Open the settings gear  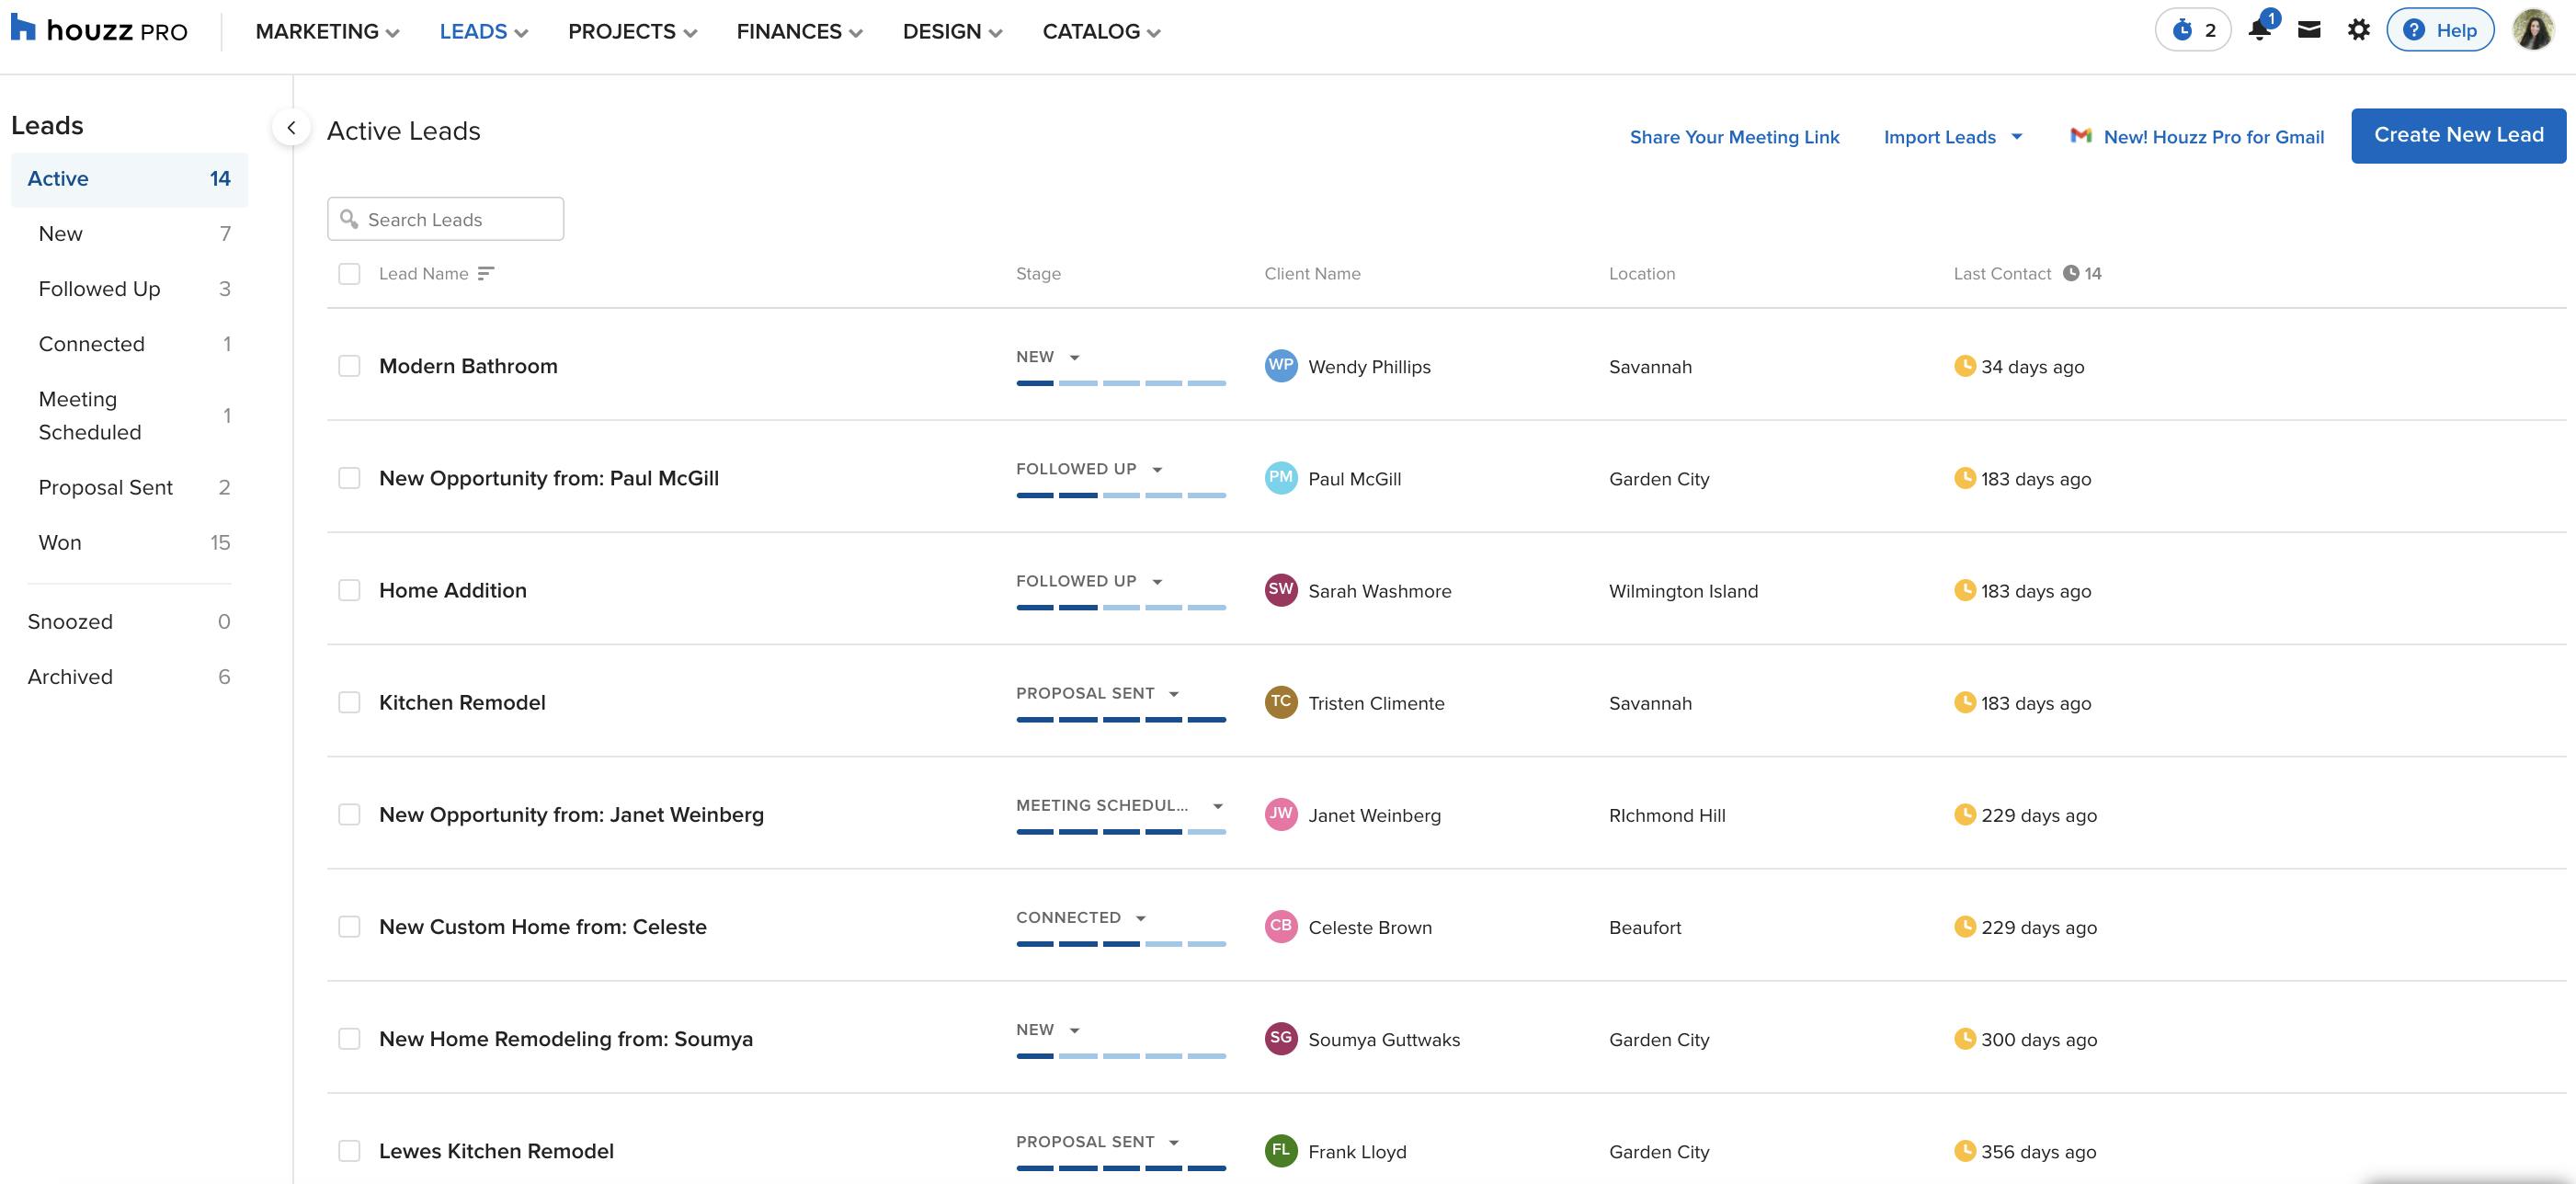coord(2358,30)
